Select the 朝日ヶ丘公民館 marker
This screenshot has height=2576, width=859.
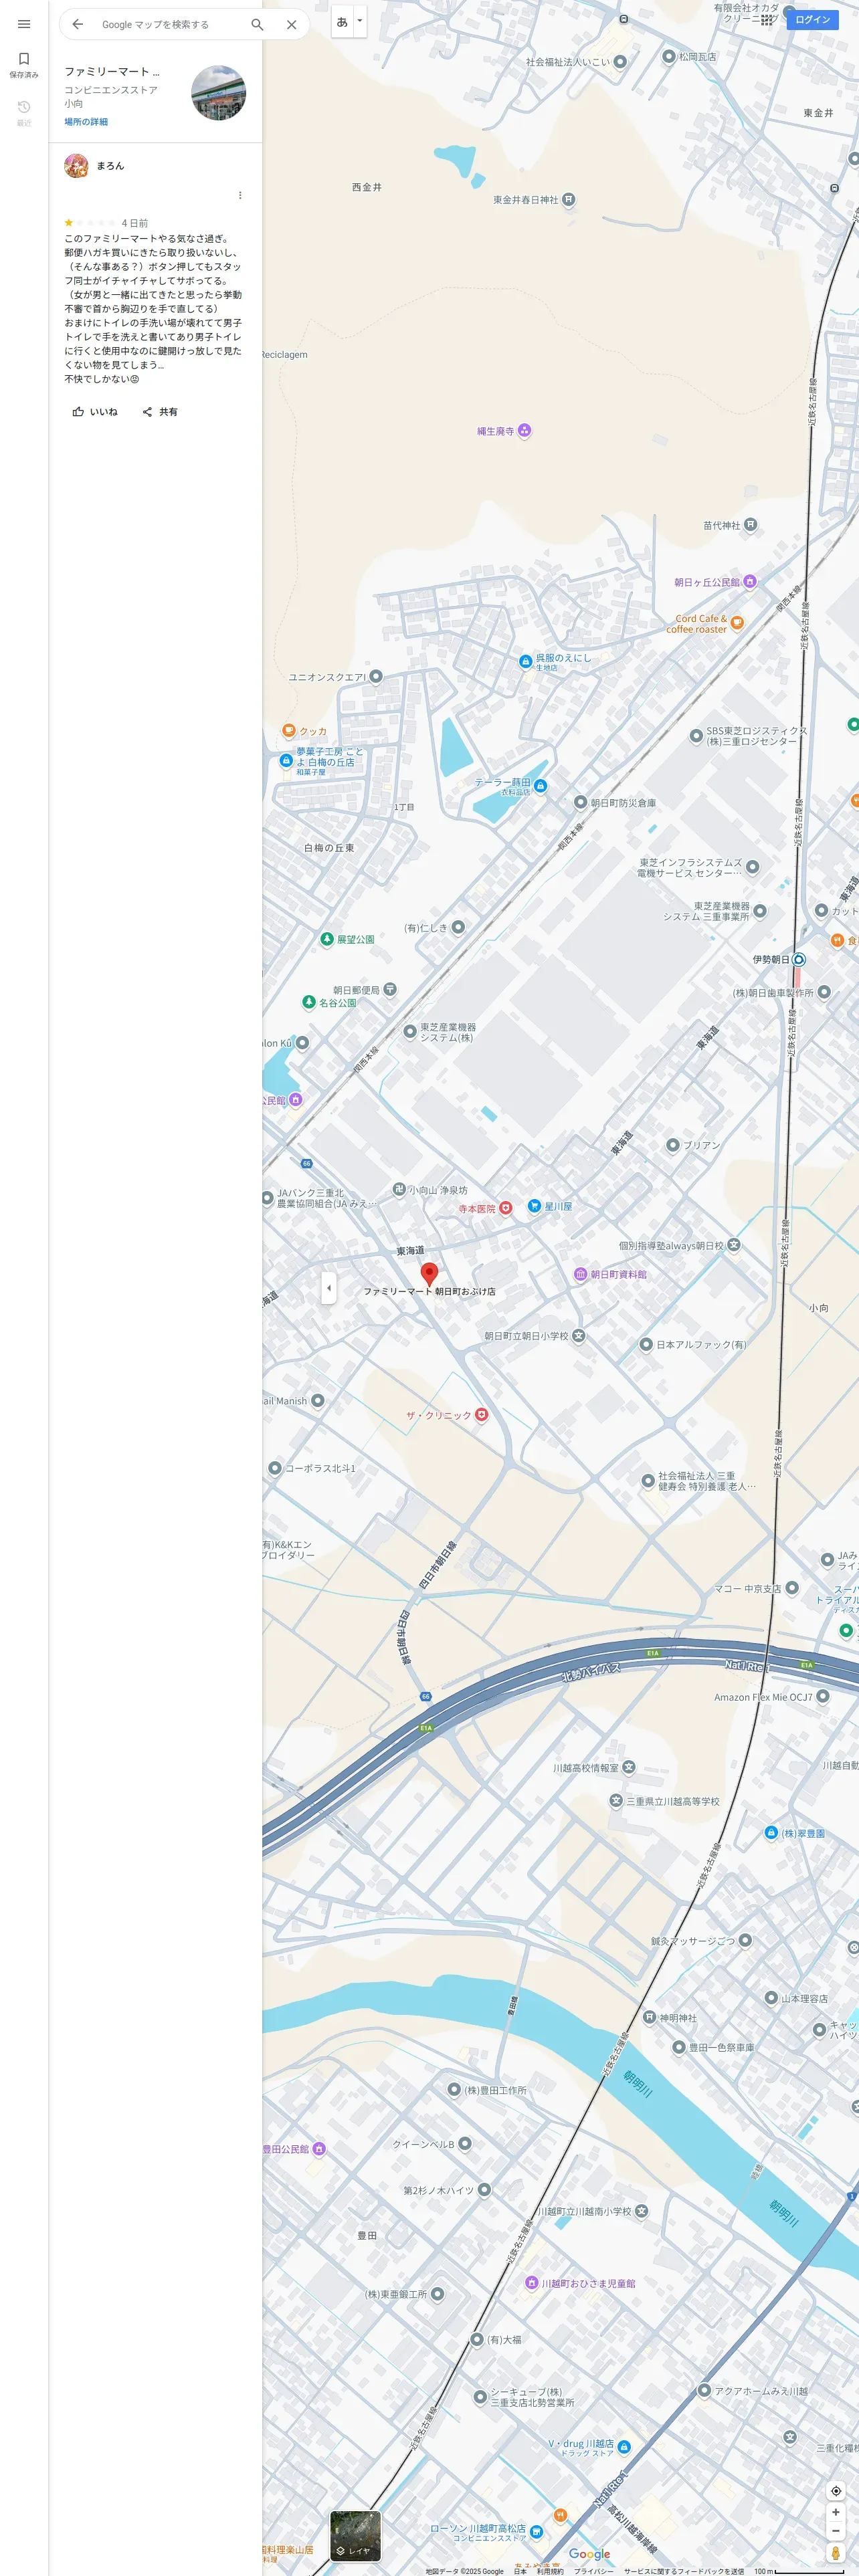click(x=749, y=582)
